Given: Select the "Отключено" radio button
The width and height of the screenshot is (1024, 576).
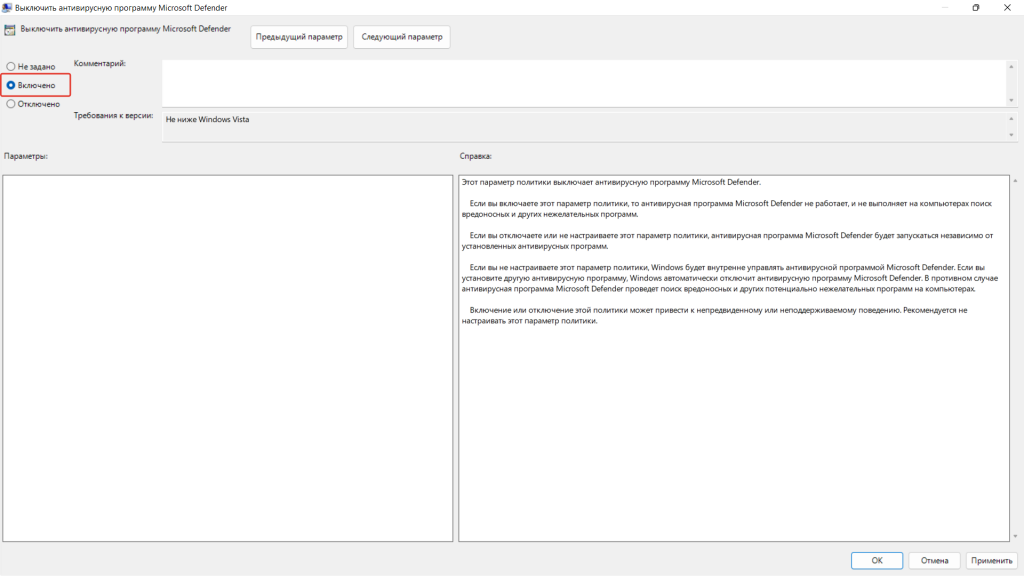Looking at the screenshot, I should click(x=11, y=103).
